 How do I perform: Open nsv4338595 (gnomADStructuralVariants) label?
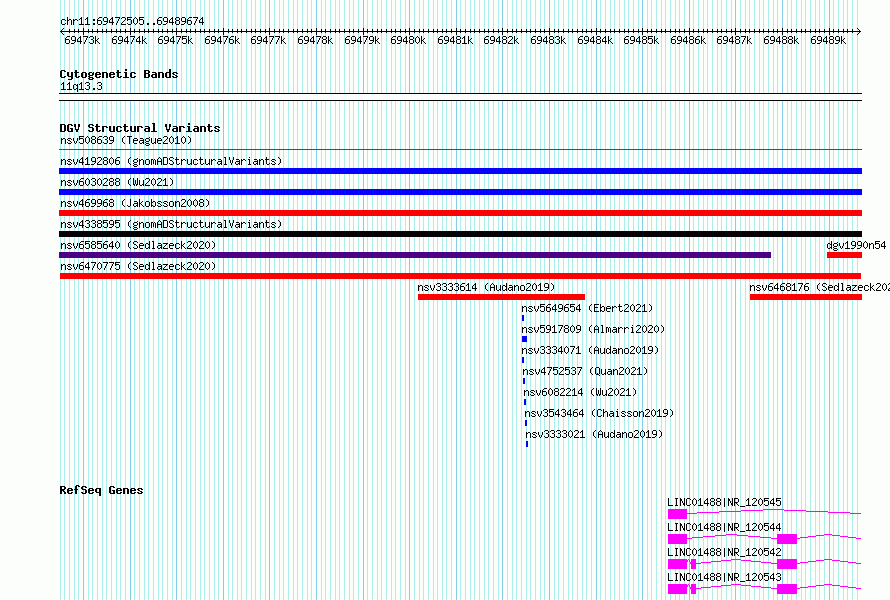pos(171,224)
